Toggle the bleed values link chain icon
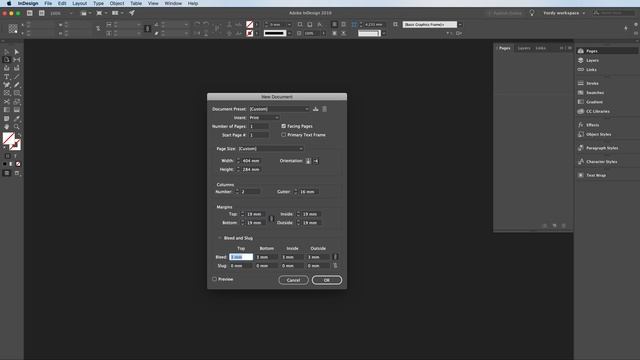Screen dimensions: 640x360 (x=335, y=257)
